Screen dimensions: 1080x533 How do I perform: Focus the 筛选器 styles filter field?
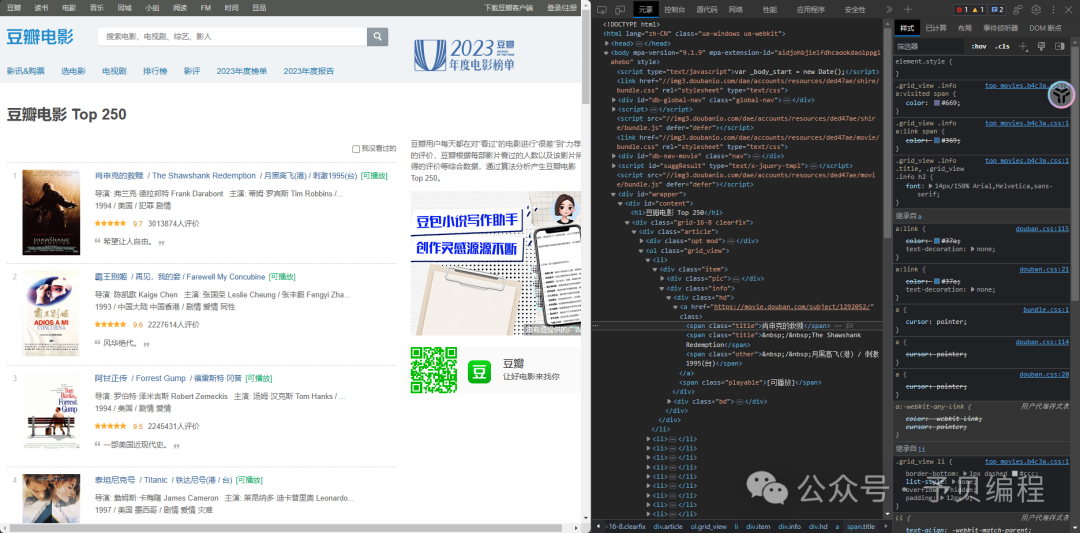point(928,46)
